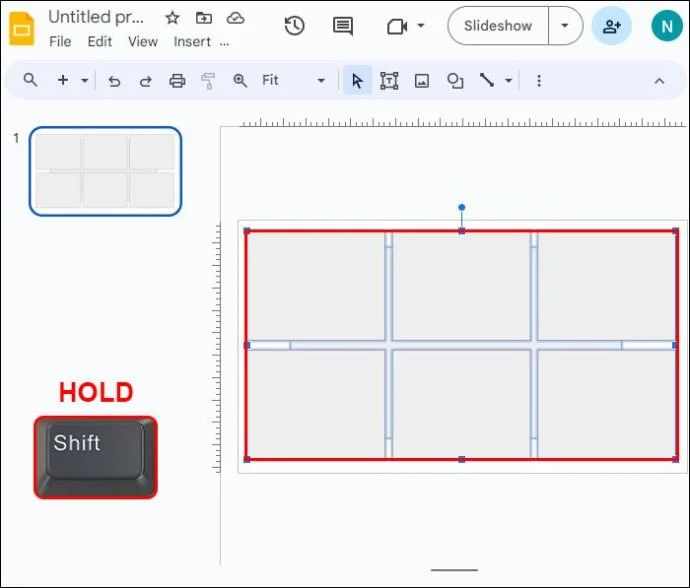Print the presentation

pos(177,81)
